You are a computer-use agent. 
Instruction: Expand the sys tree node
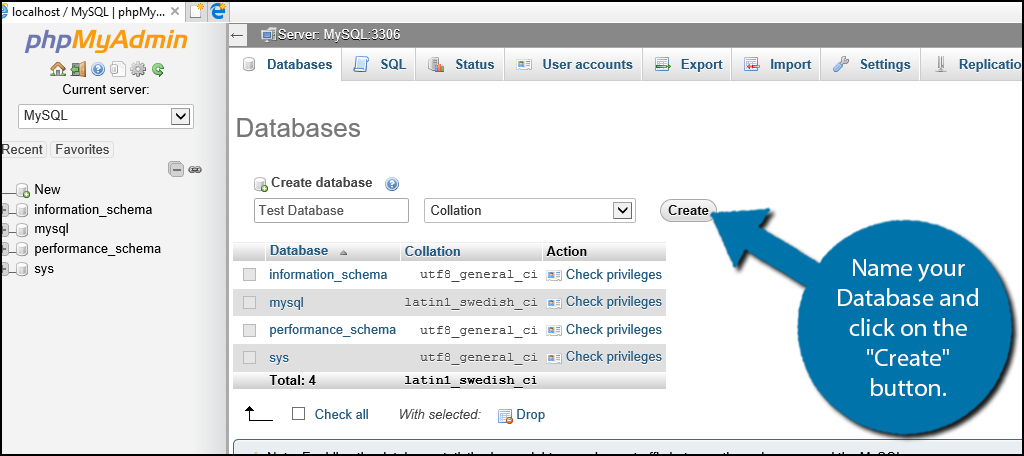pos(5,269)
